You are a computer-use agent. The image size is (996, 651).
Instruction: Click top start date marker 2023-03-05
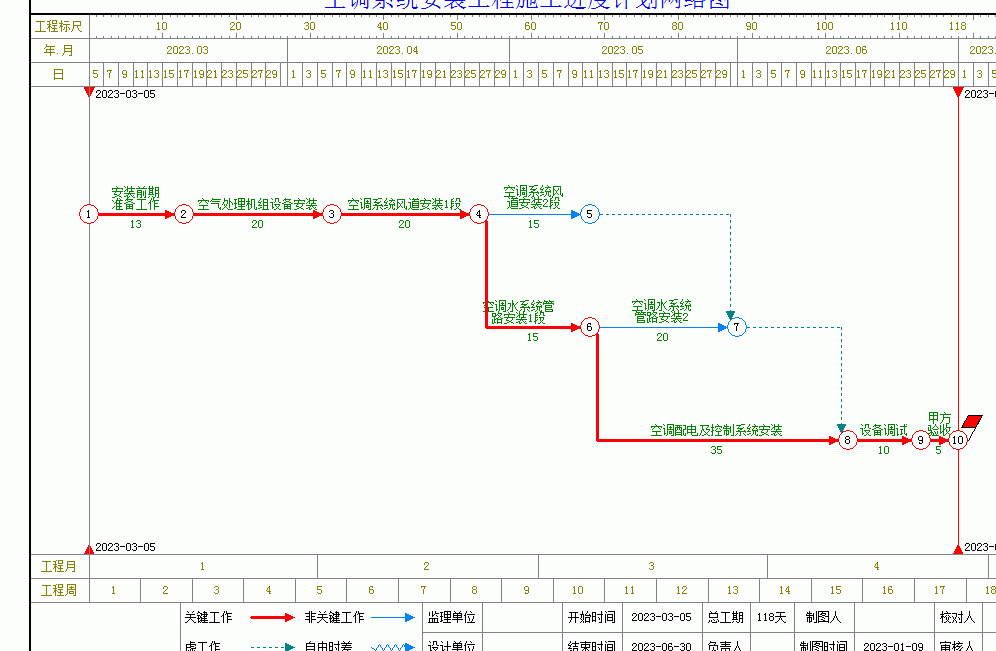click(x=125, y=94)
